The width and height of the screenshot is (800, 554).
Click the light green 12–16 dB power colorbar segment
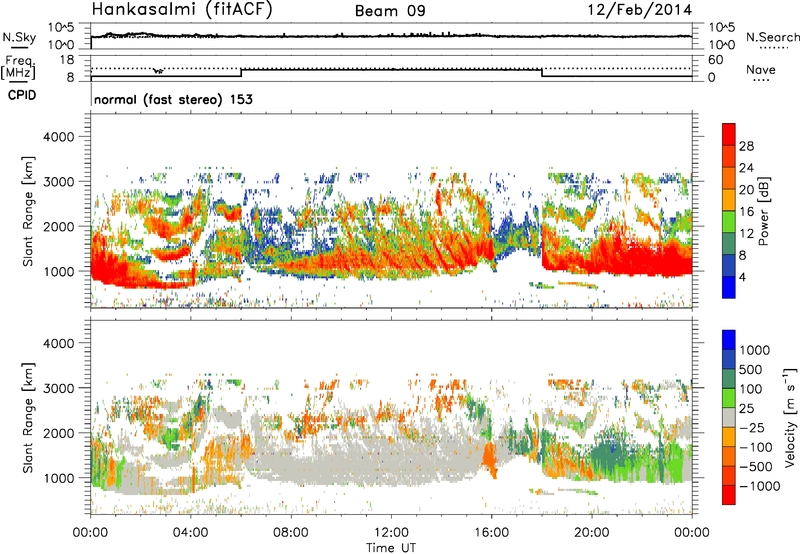(729, 221)
